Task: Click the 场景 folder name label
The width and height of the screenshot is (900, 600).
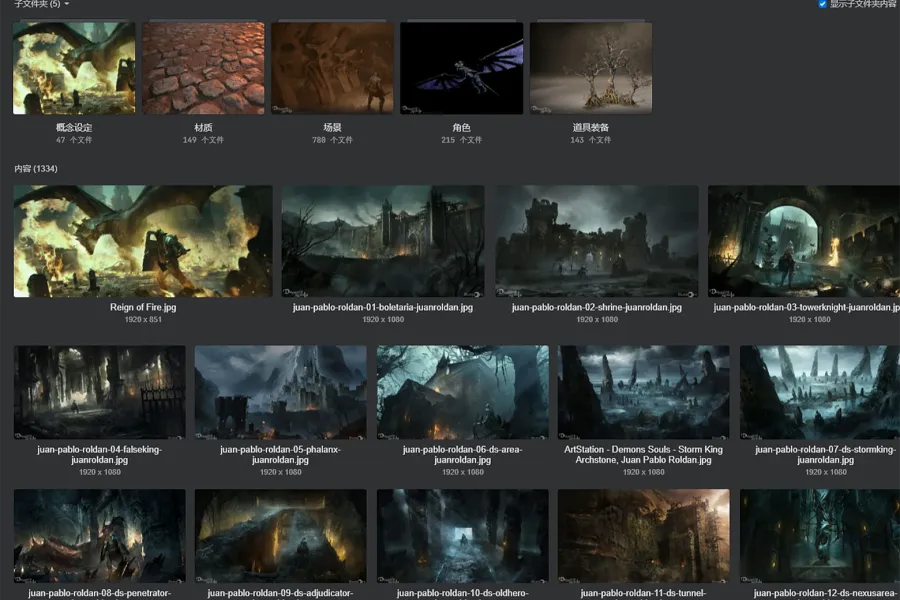Action: coord(332,127)
